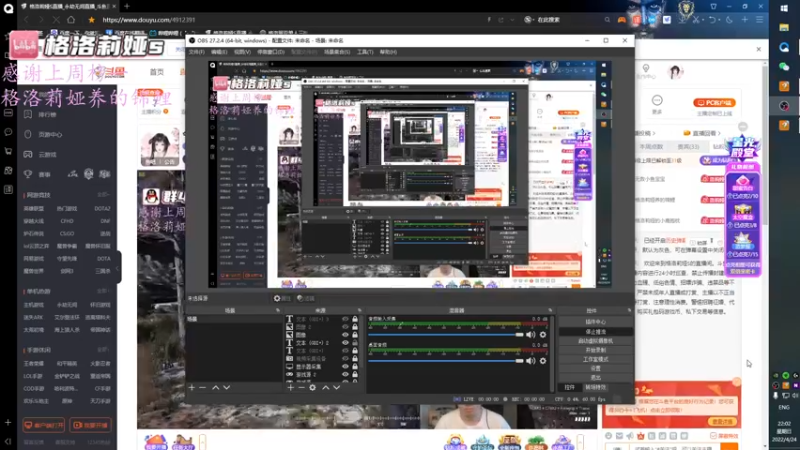The width and height of the screenshot is (800, 450).
Task: Pop out the 来源 dock panel
Action: (x=359, y=311)
